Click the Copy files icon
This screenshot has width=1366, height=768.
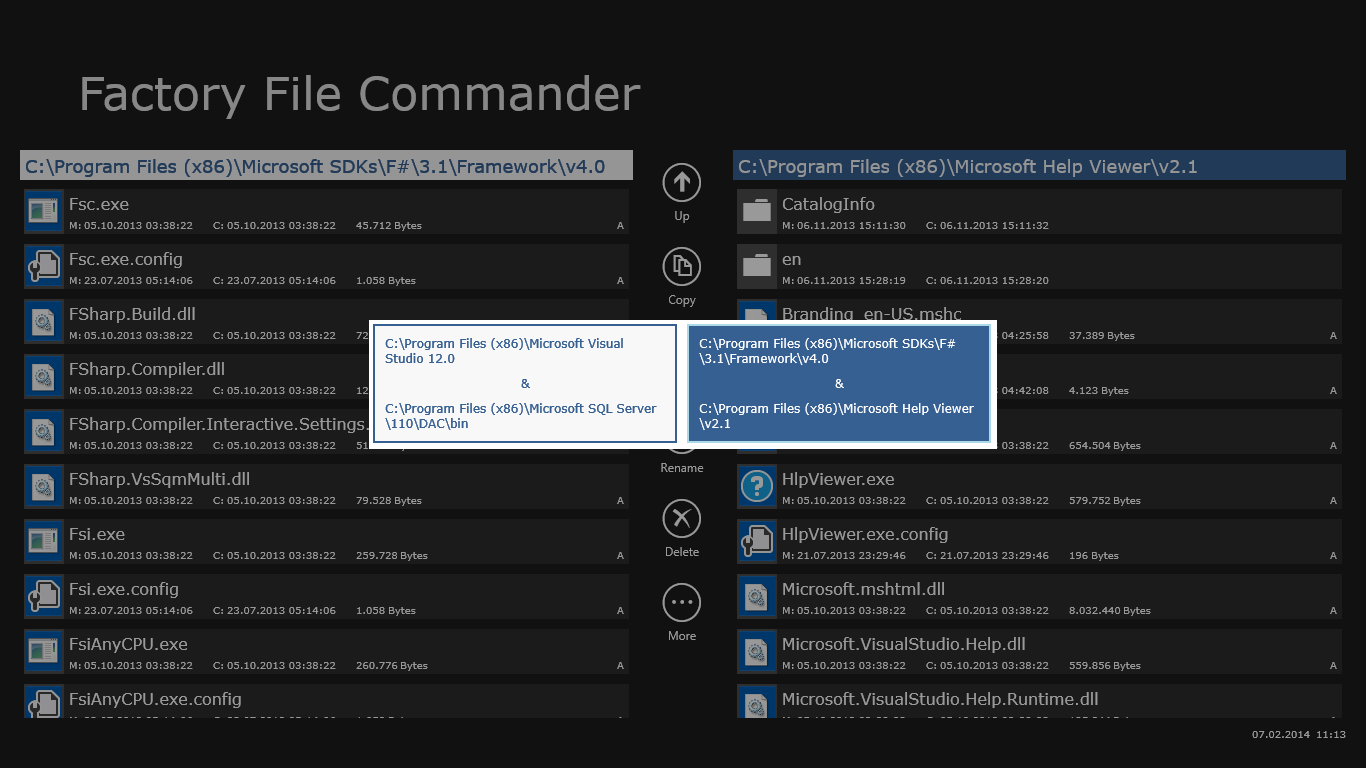click(682, 266)
